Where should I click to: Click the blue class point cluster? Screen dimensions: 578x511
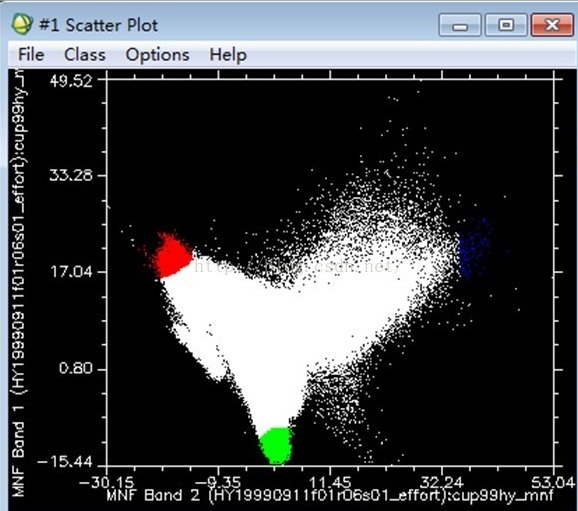coord(475,249)
